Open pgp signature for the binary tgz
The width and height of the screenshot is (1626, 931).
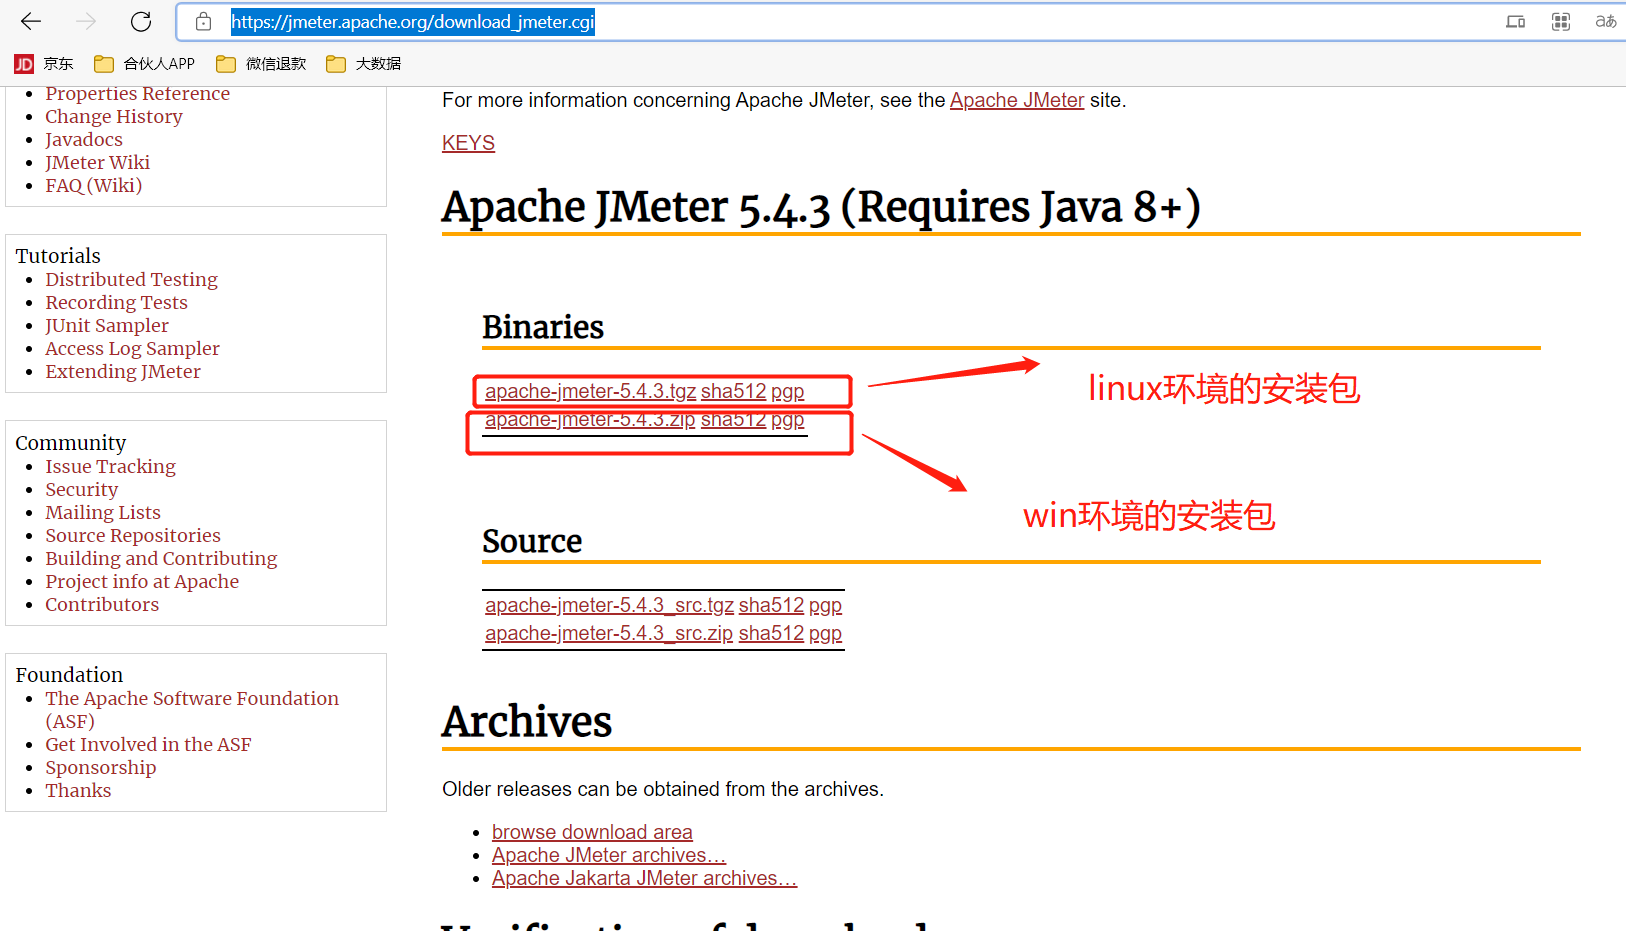point(788,391)
